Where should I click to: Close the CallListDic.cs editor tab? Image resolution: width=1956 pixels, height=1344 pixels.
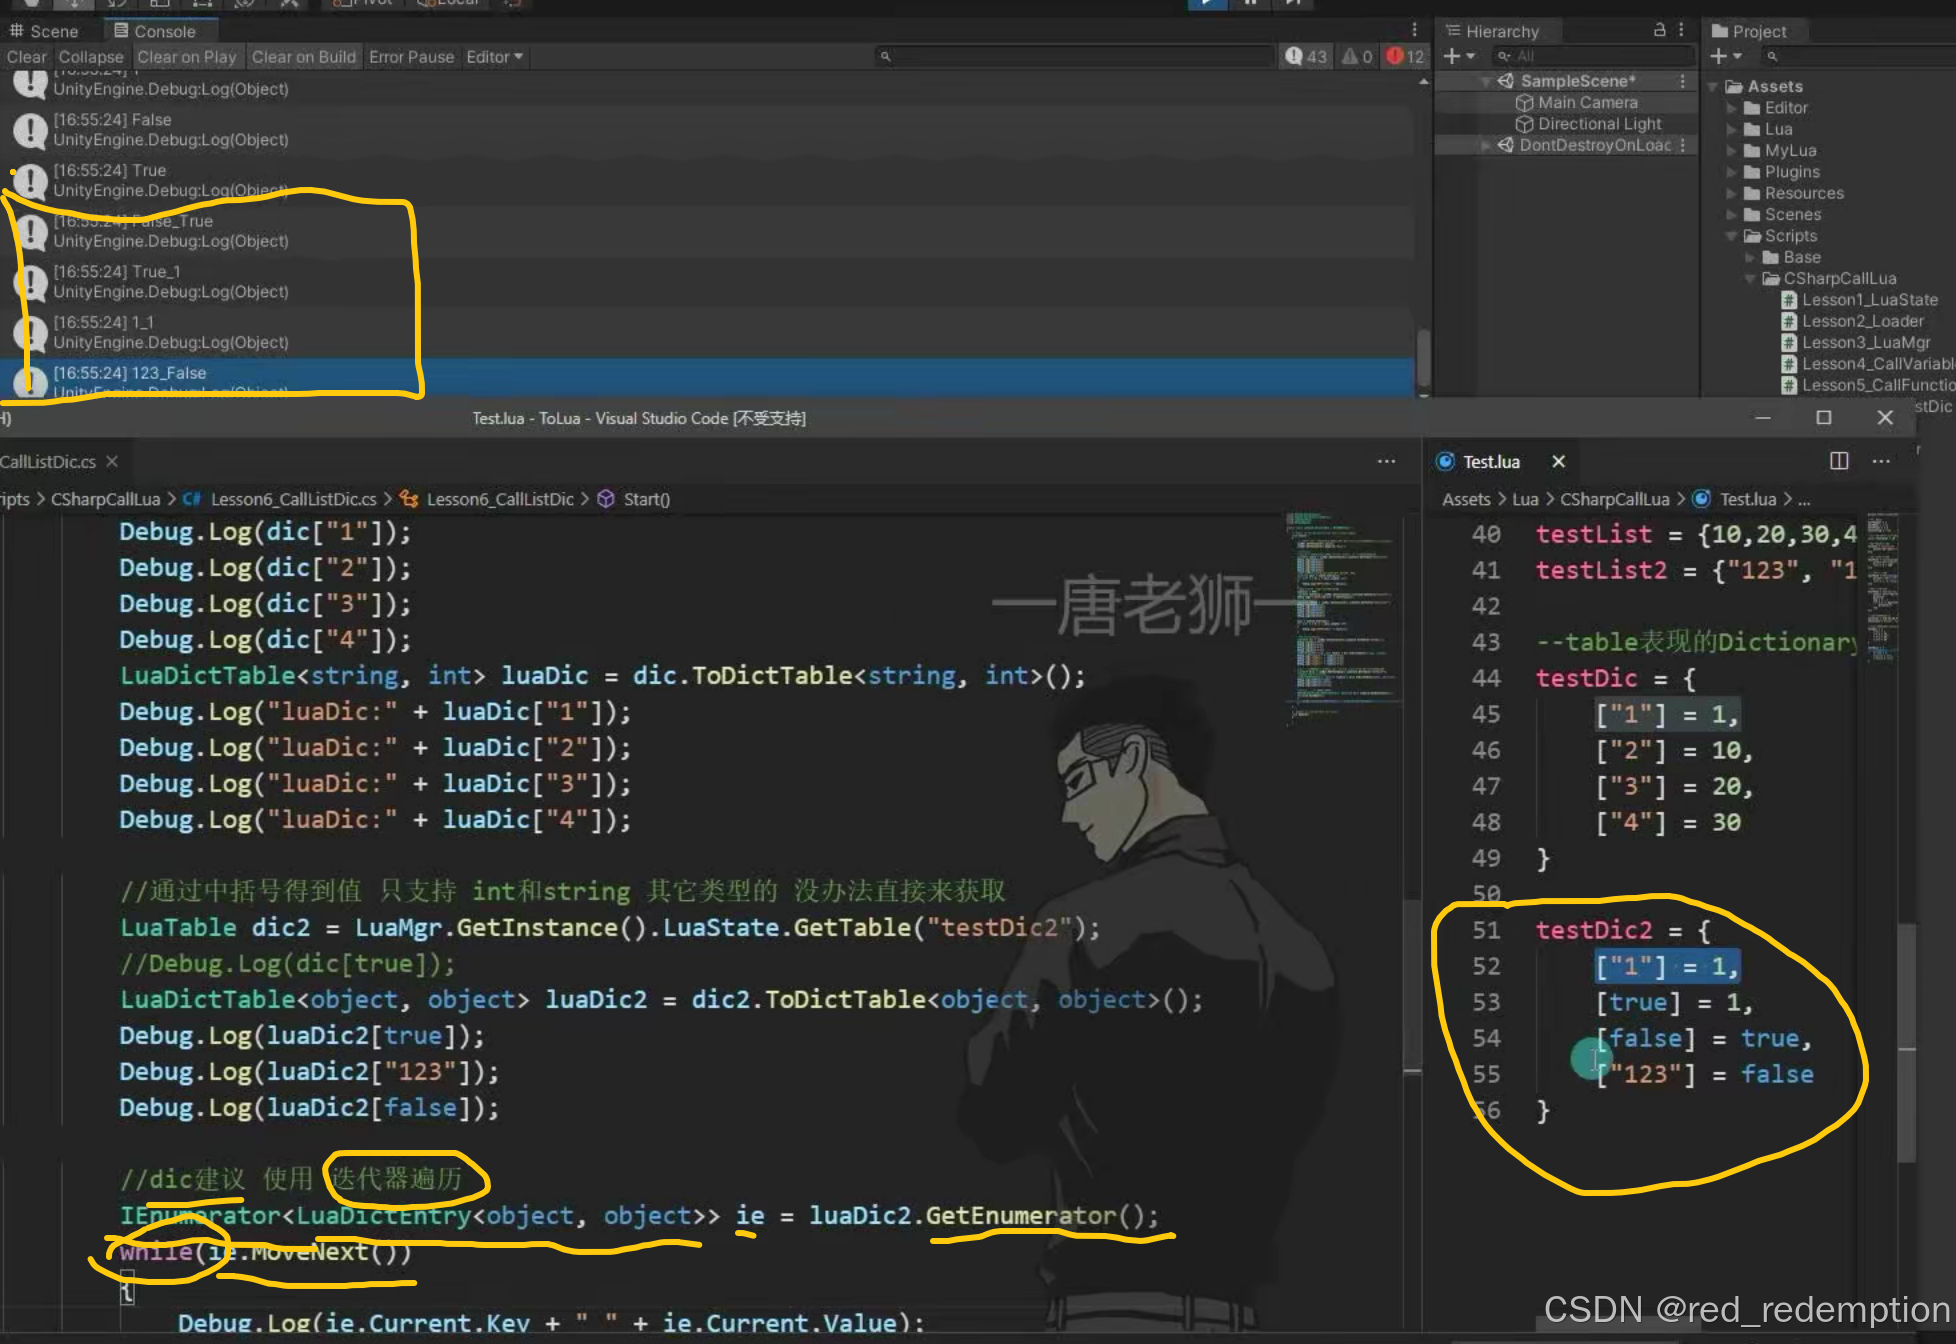point(112,461)
